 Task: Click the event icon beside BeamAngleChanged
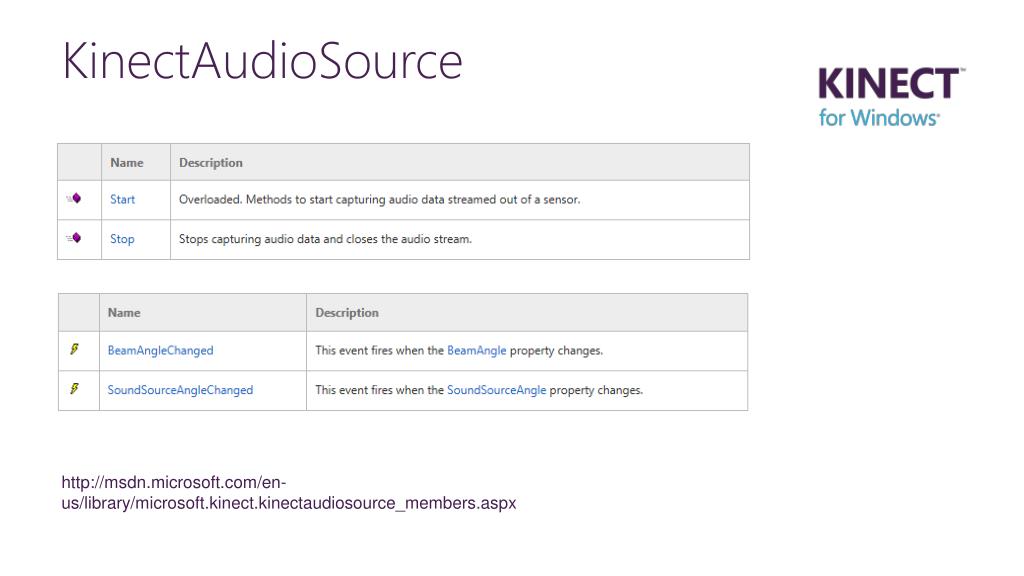(x=74, y=349)
